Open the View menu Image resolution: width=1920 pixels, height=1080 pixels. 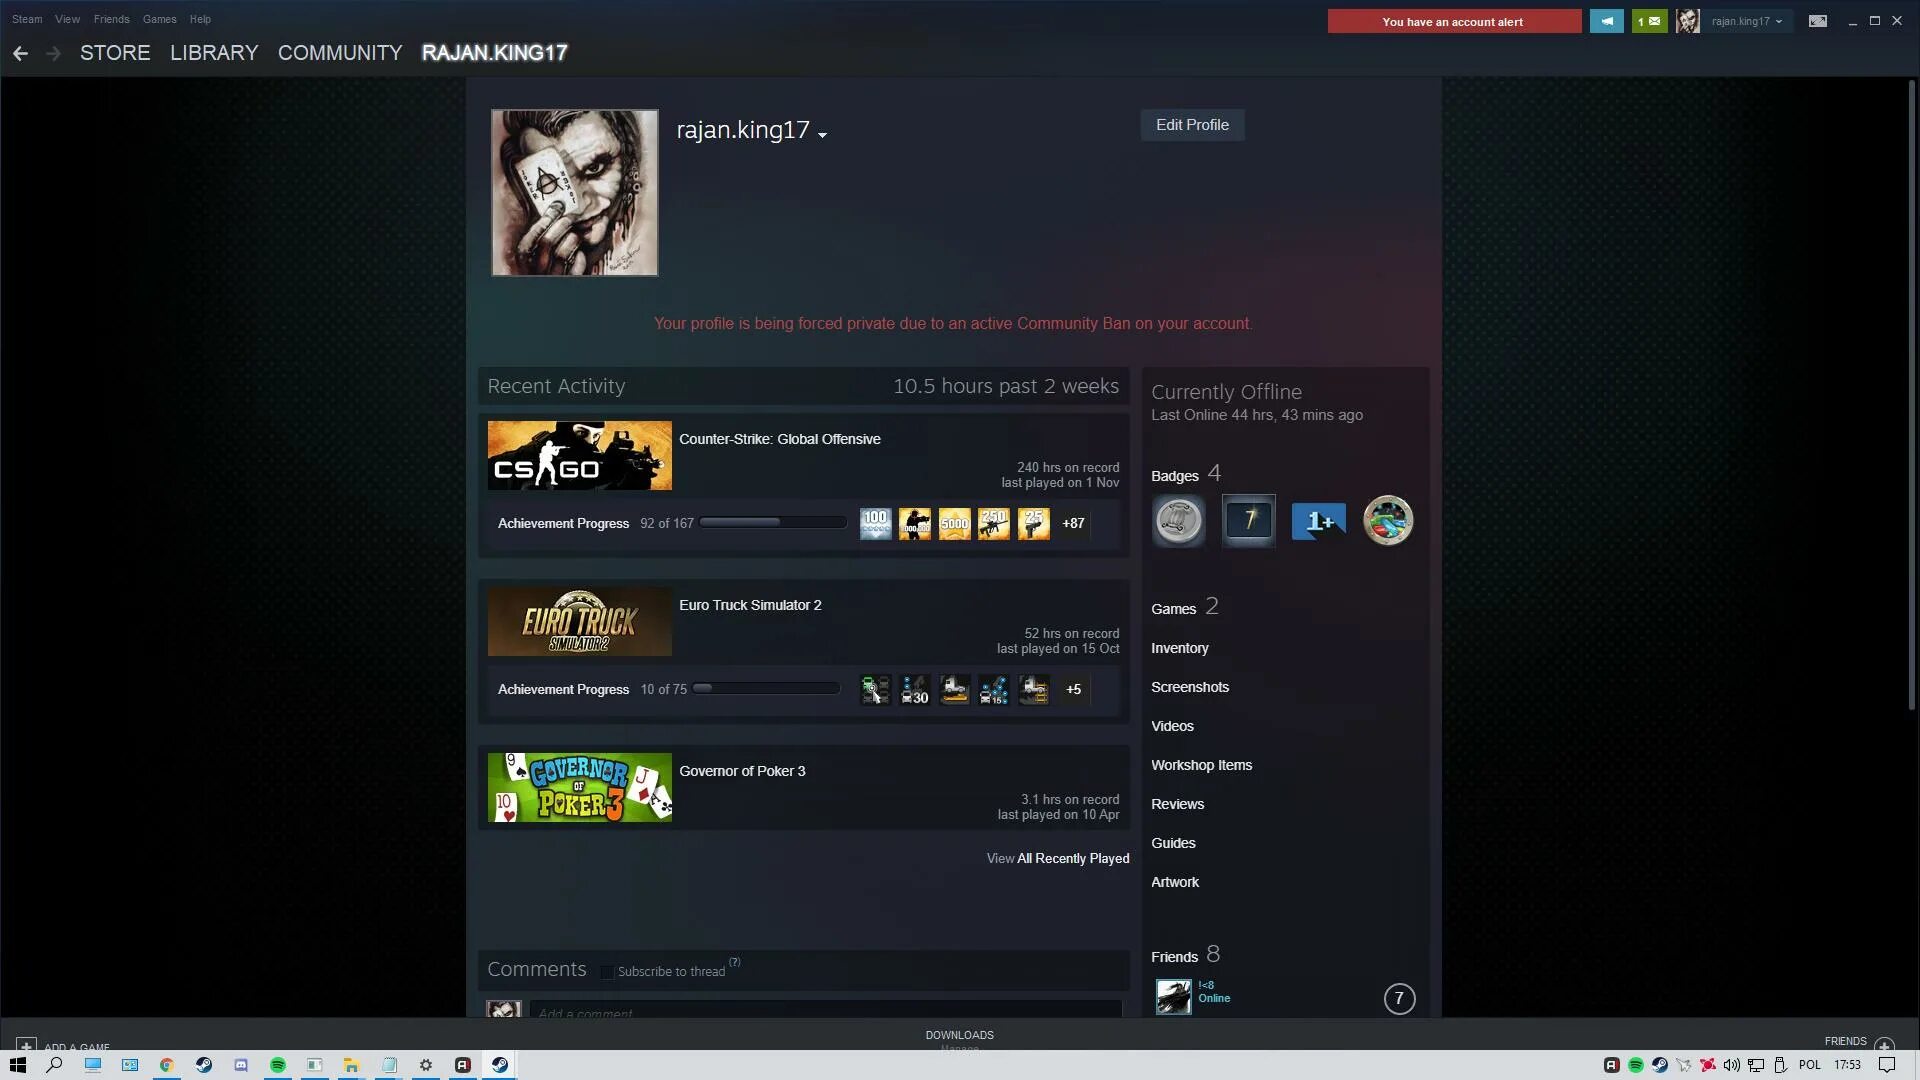coord(67,19)
